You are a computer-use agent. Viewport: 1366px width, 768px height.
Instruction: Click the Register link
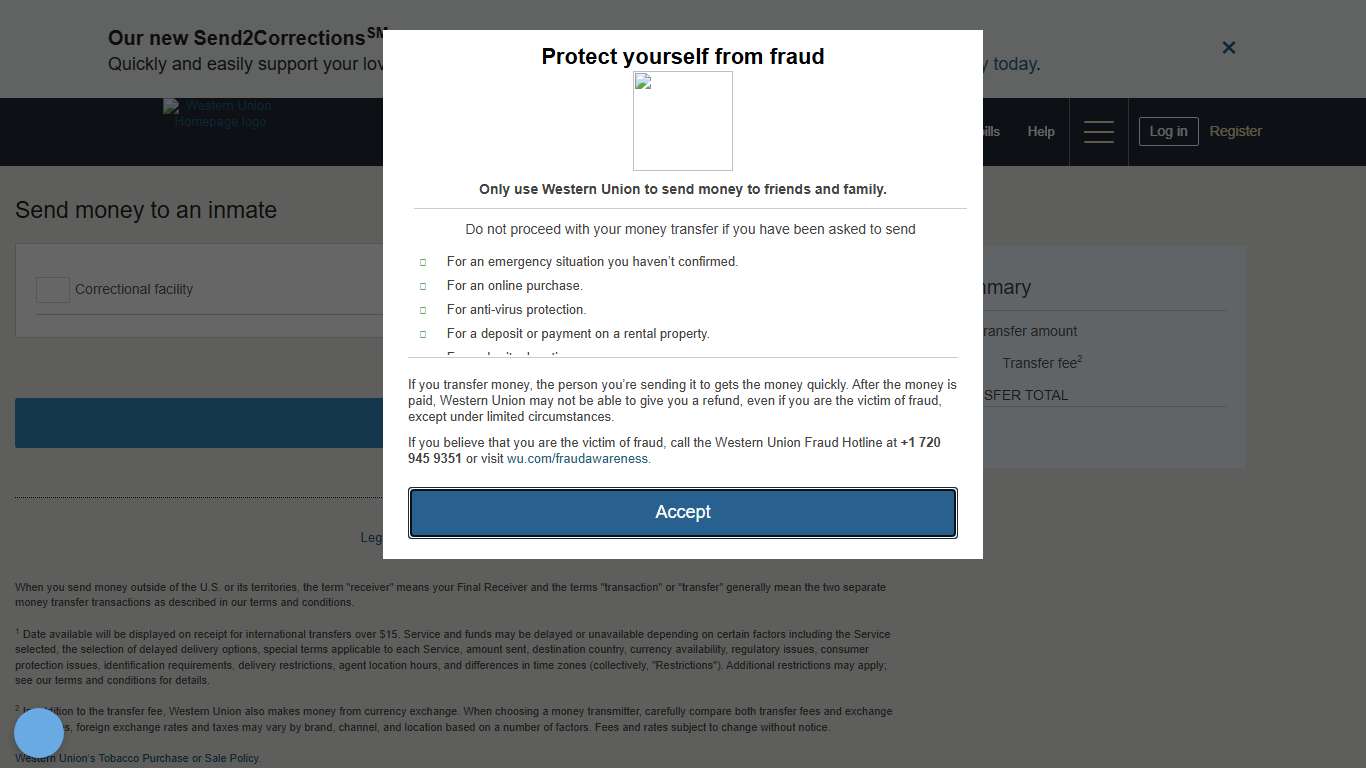tap(1235, 131)
